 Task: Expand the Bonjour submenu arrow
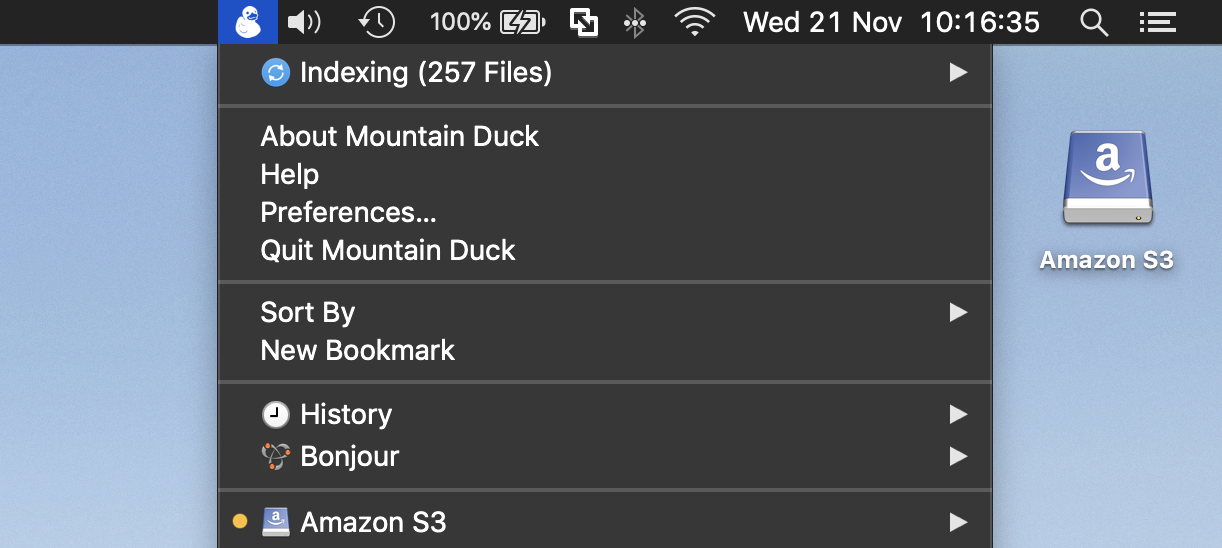click(958, 456)
